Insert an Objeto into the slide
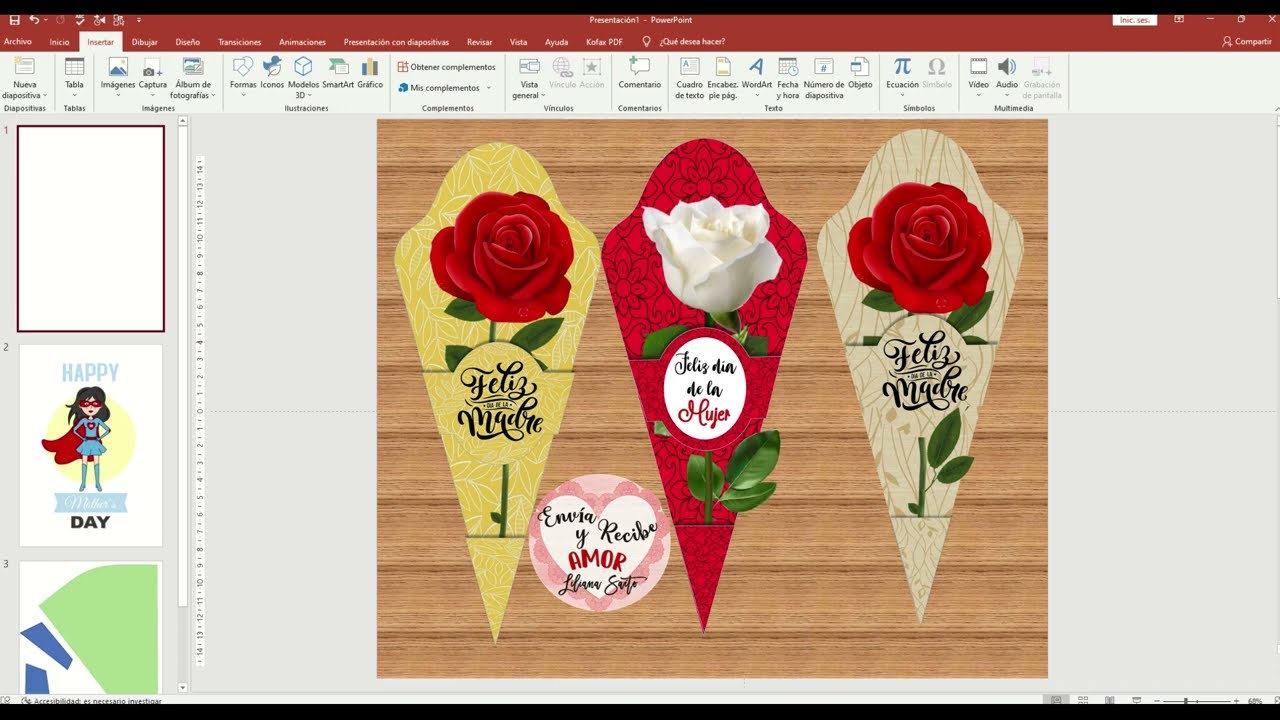1280x720 pixels. coord(860,74)
